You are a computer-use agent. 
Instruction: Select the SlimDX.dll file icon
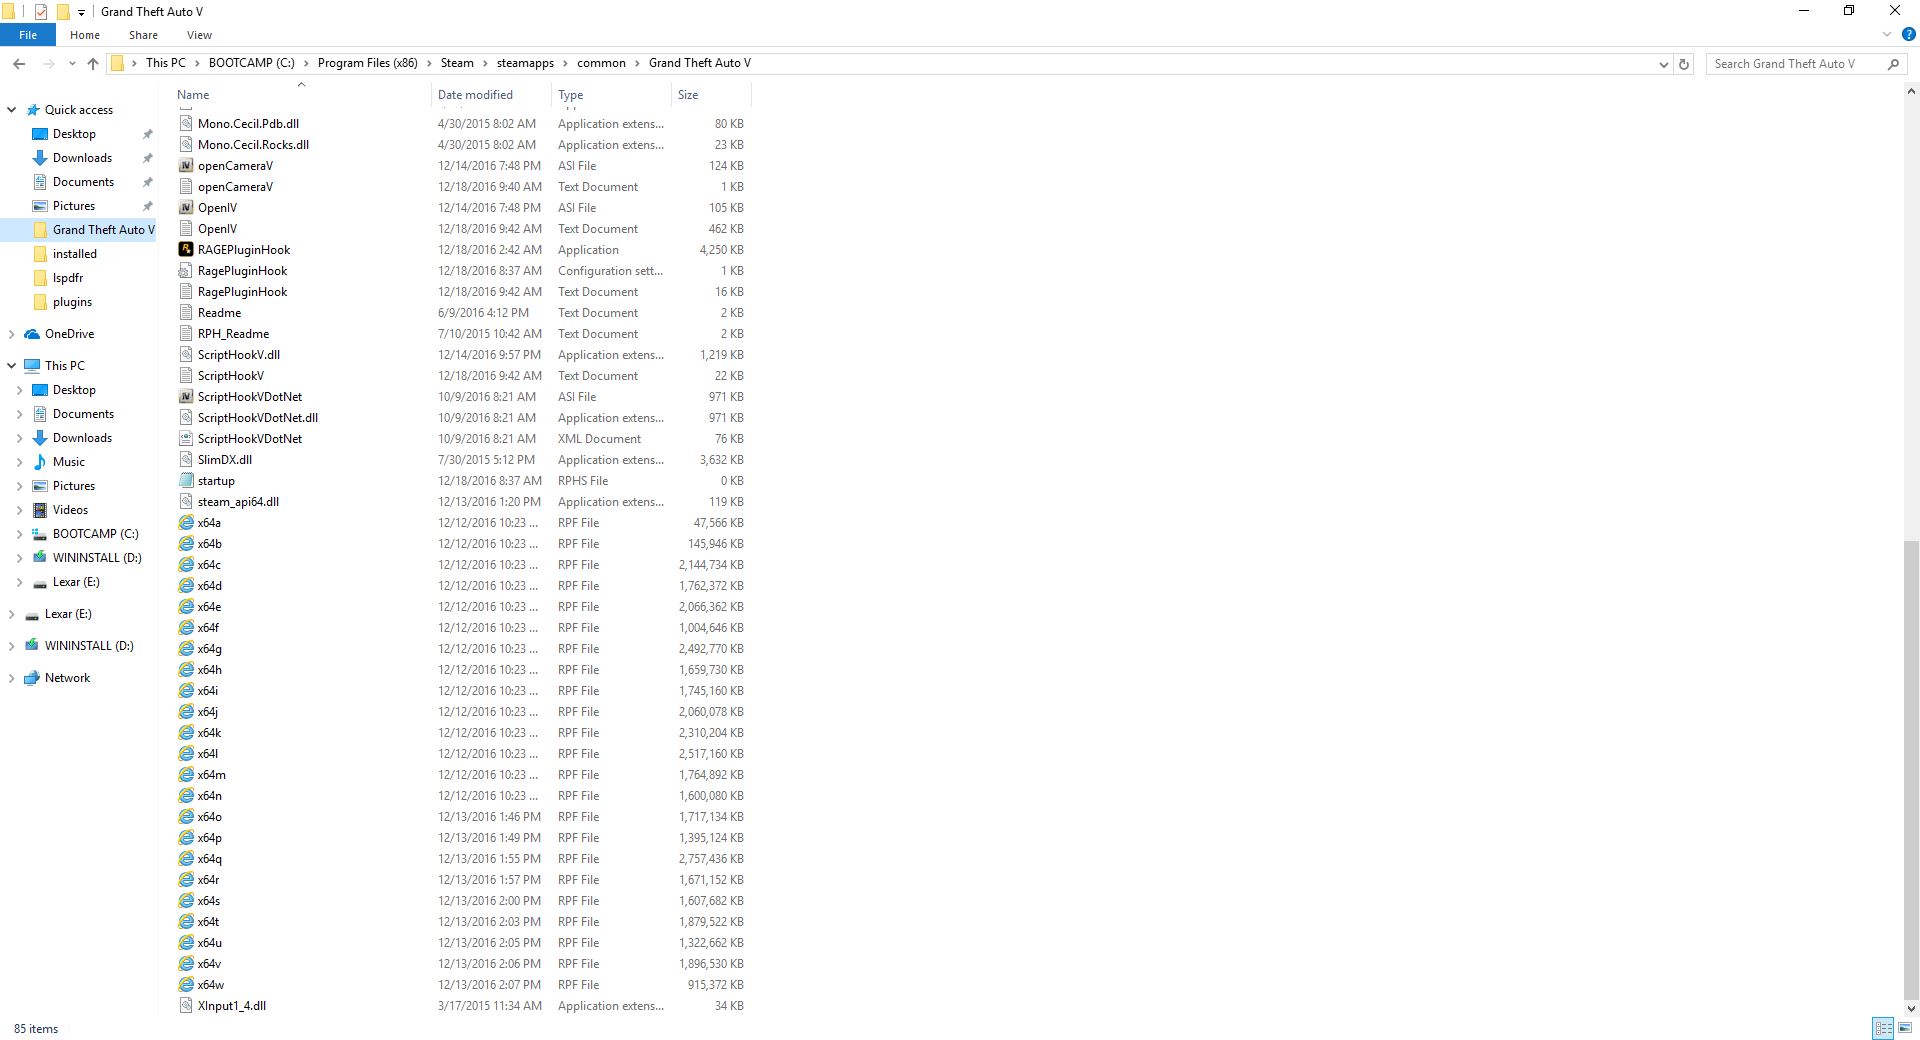point(186,460)
